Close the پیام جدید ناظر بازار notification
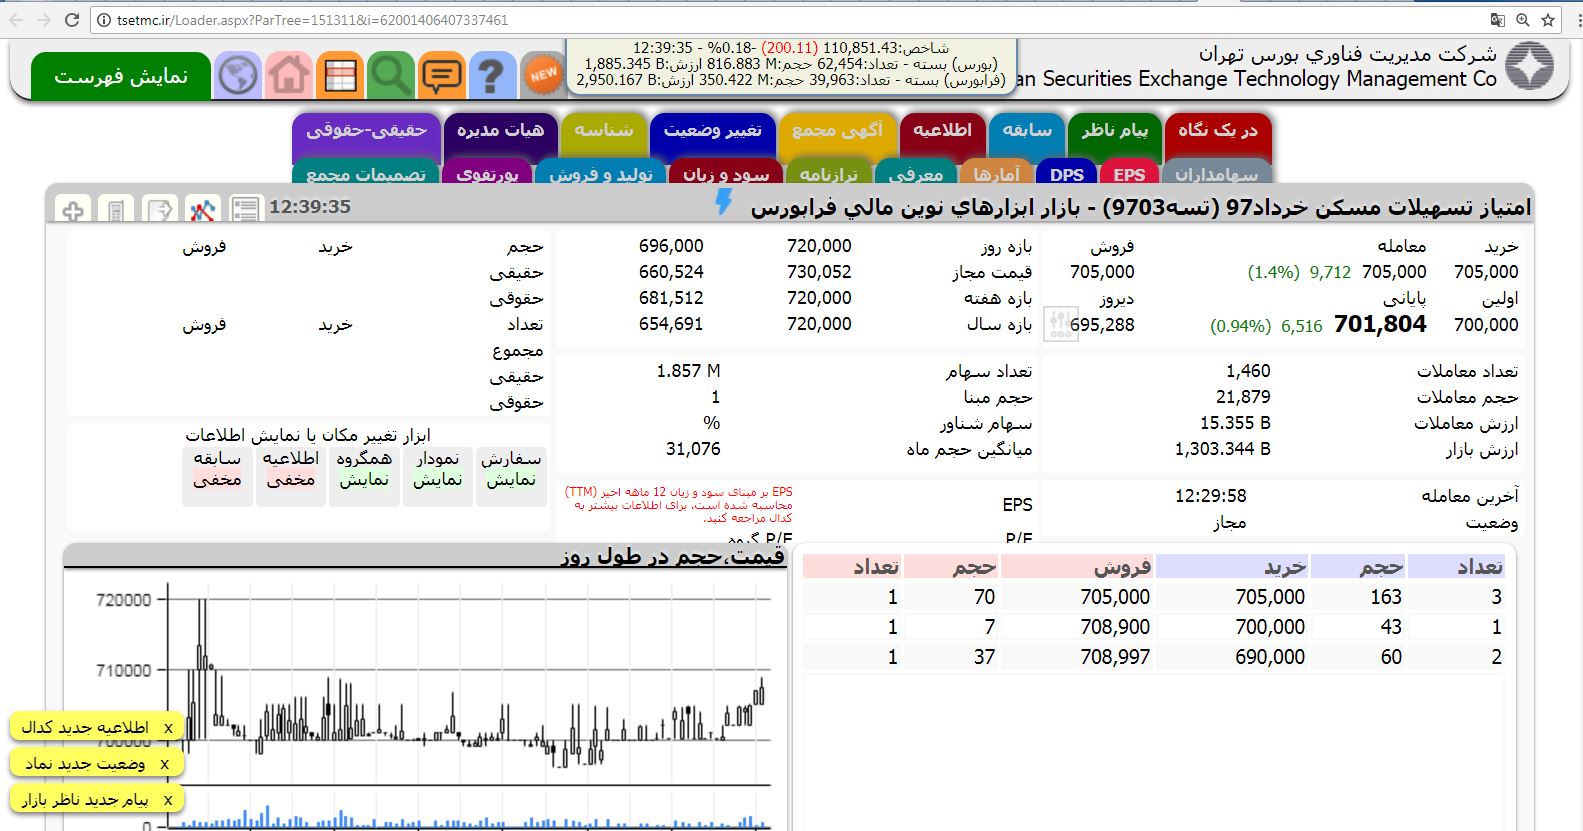 [168, 800]
